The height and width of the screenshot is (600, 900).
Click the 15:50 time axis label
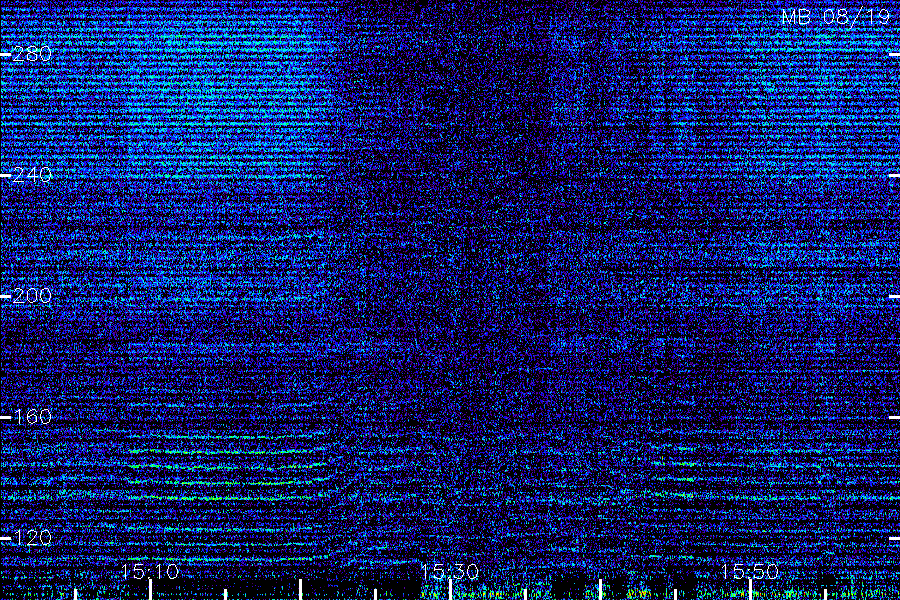[x=750, y=571]
